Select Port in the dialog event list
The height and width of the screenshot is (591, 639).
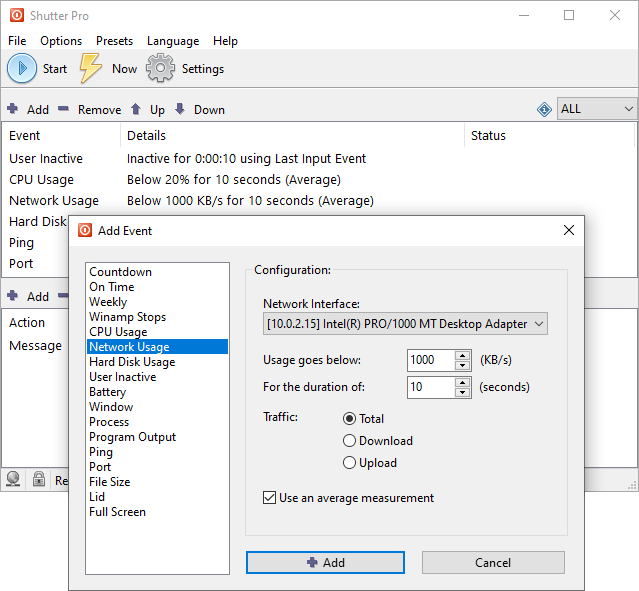click(x=157, y=467)
